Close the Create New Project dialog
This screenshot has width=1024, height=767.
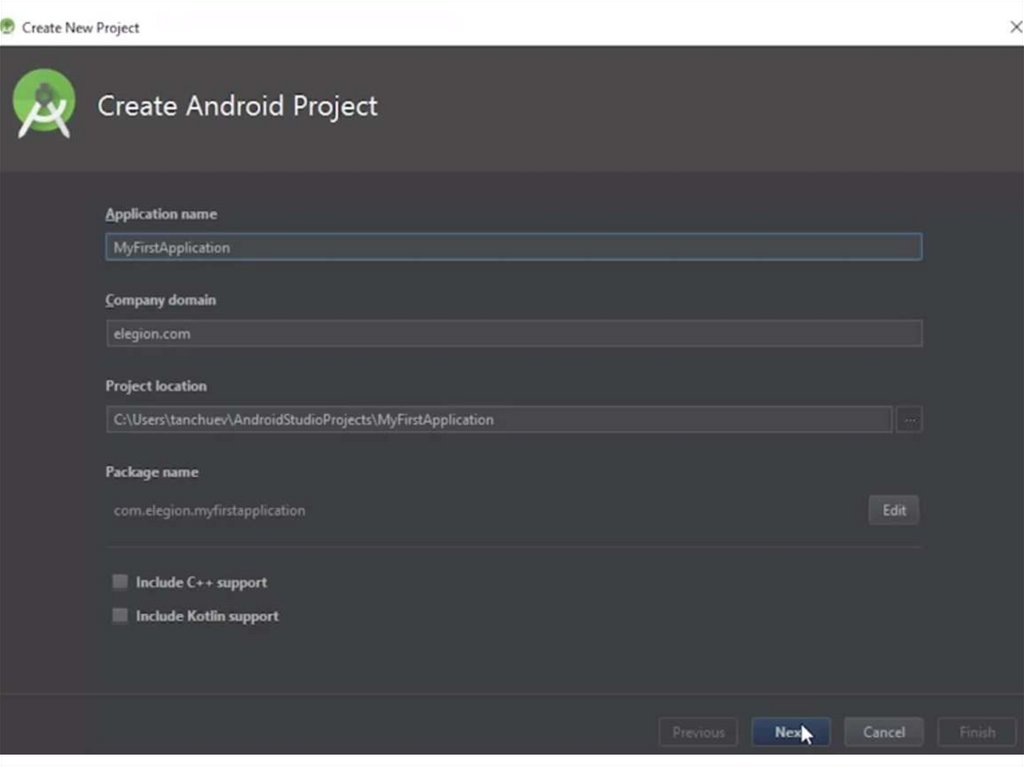point(1015,27)
